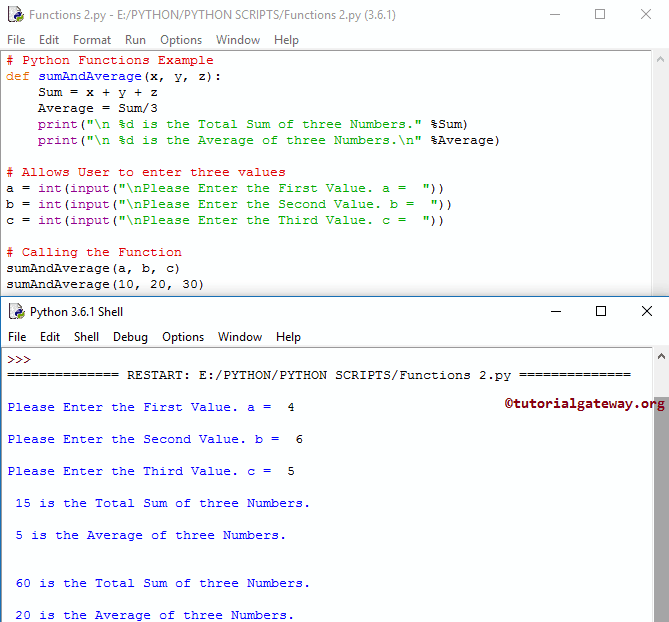The height and width of the screenshot is (622, 669).
Task: Click '20 is the Average' output line
Action: (x=154, y=615)
